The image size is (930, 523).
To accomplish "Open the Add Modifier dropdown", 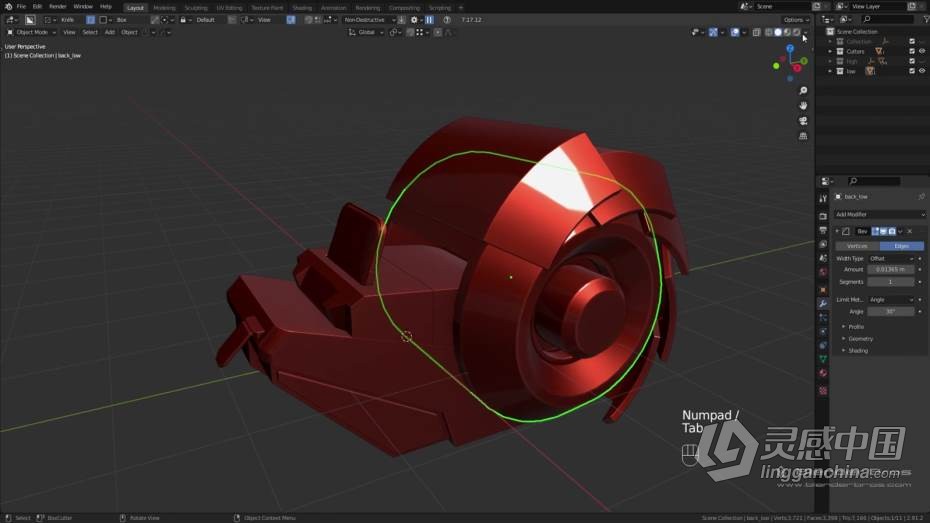I will pyautogui.click(x=880, y=215).
